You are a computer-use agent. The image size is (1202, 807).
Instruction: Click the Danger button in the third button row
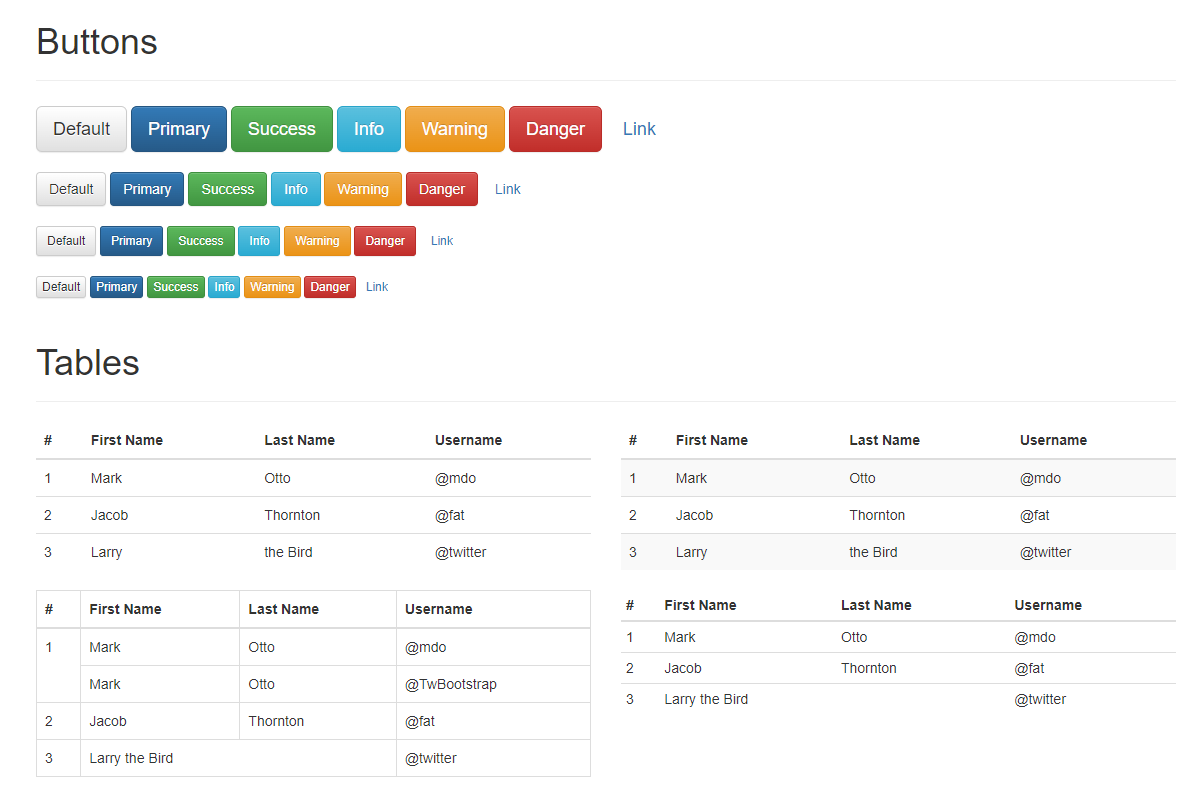pyautogui.click(x=385, y=241)
